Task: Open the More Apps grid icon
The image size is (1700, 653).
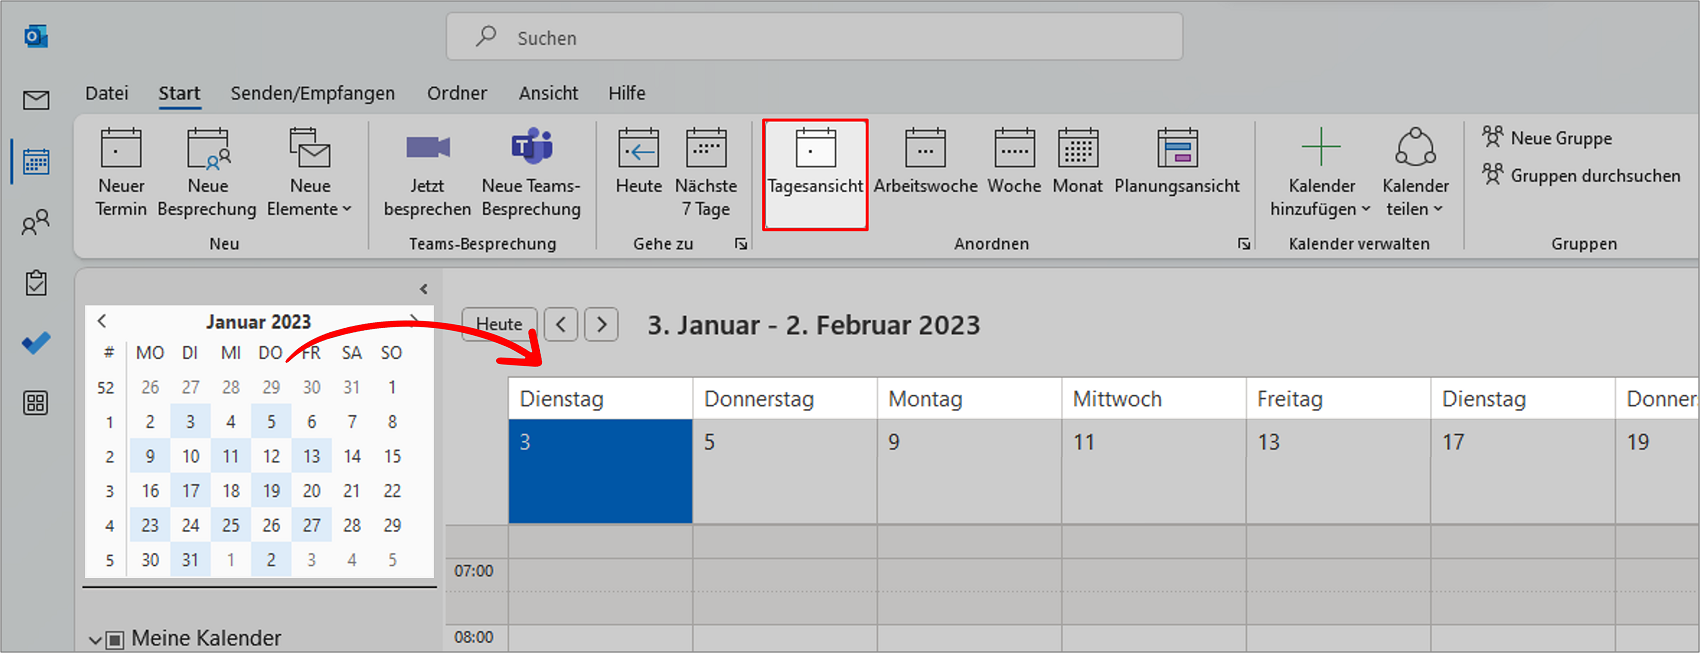Action: [x=36, y=403]
